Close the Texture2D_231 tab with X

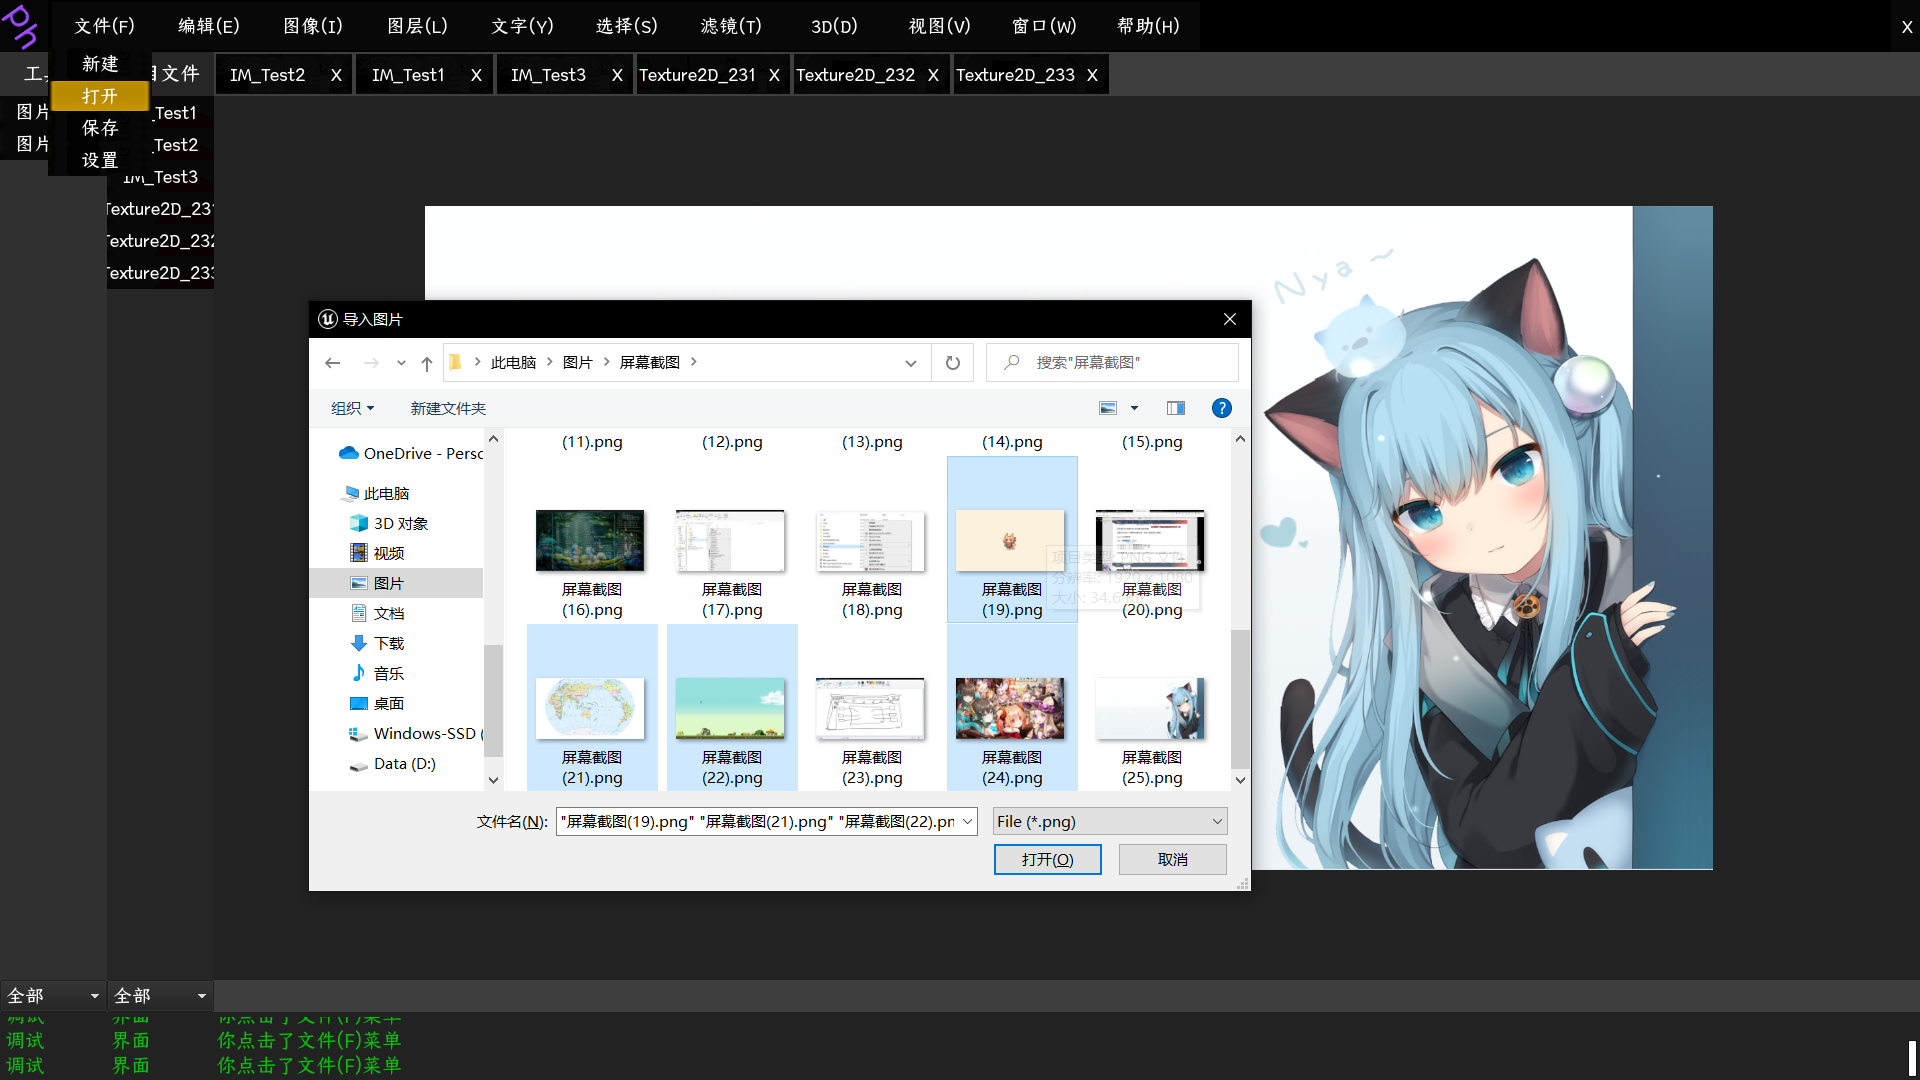(774, 75)
